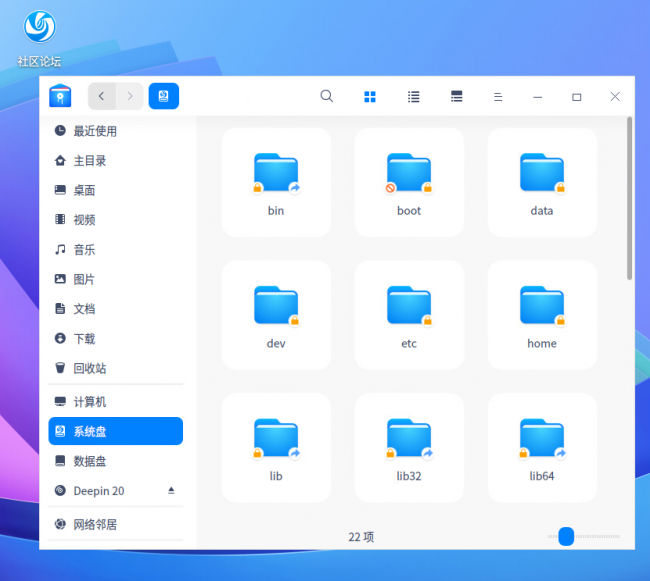Screen dimensions: 650x581
Task: Switch to icon grid view
Action: pos(370,97)
